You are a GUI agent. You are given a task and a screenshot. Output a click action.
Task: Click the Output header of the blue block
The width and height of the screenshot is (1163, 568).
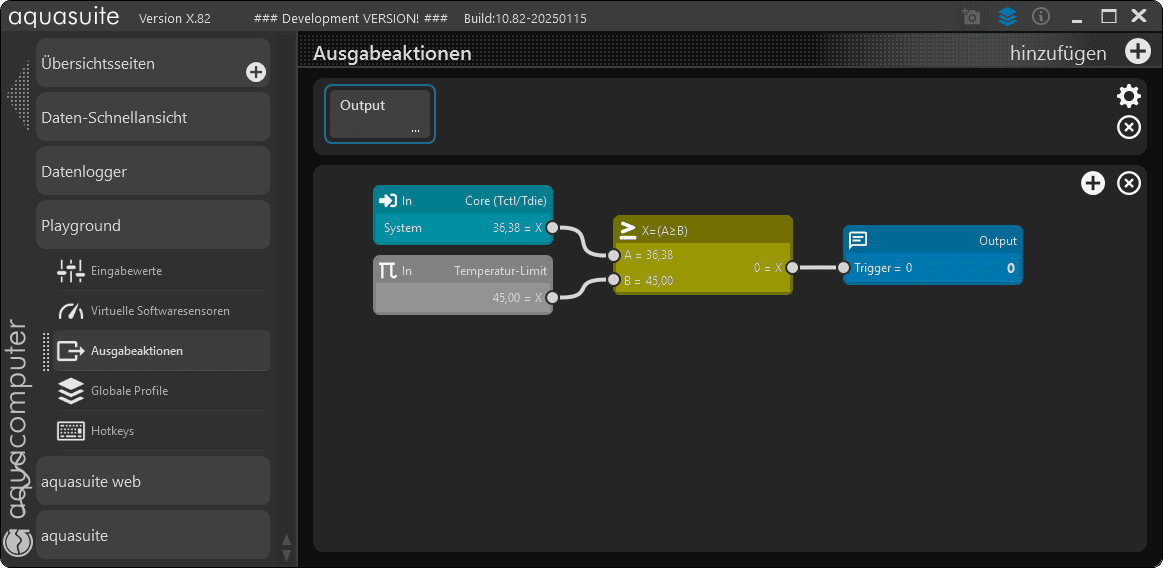coord(933,240)
